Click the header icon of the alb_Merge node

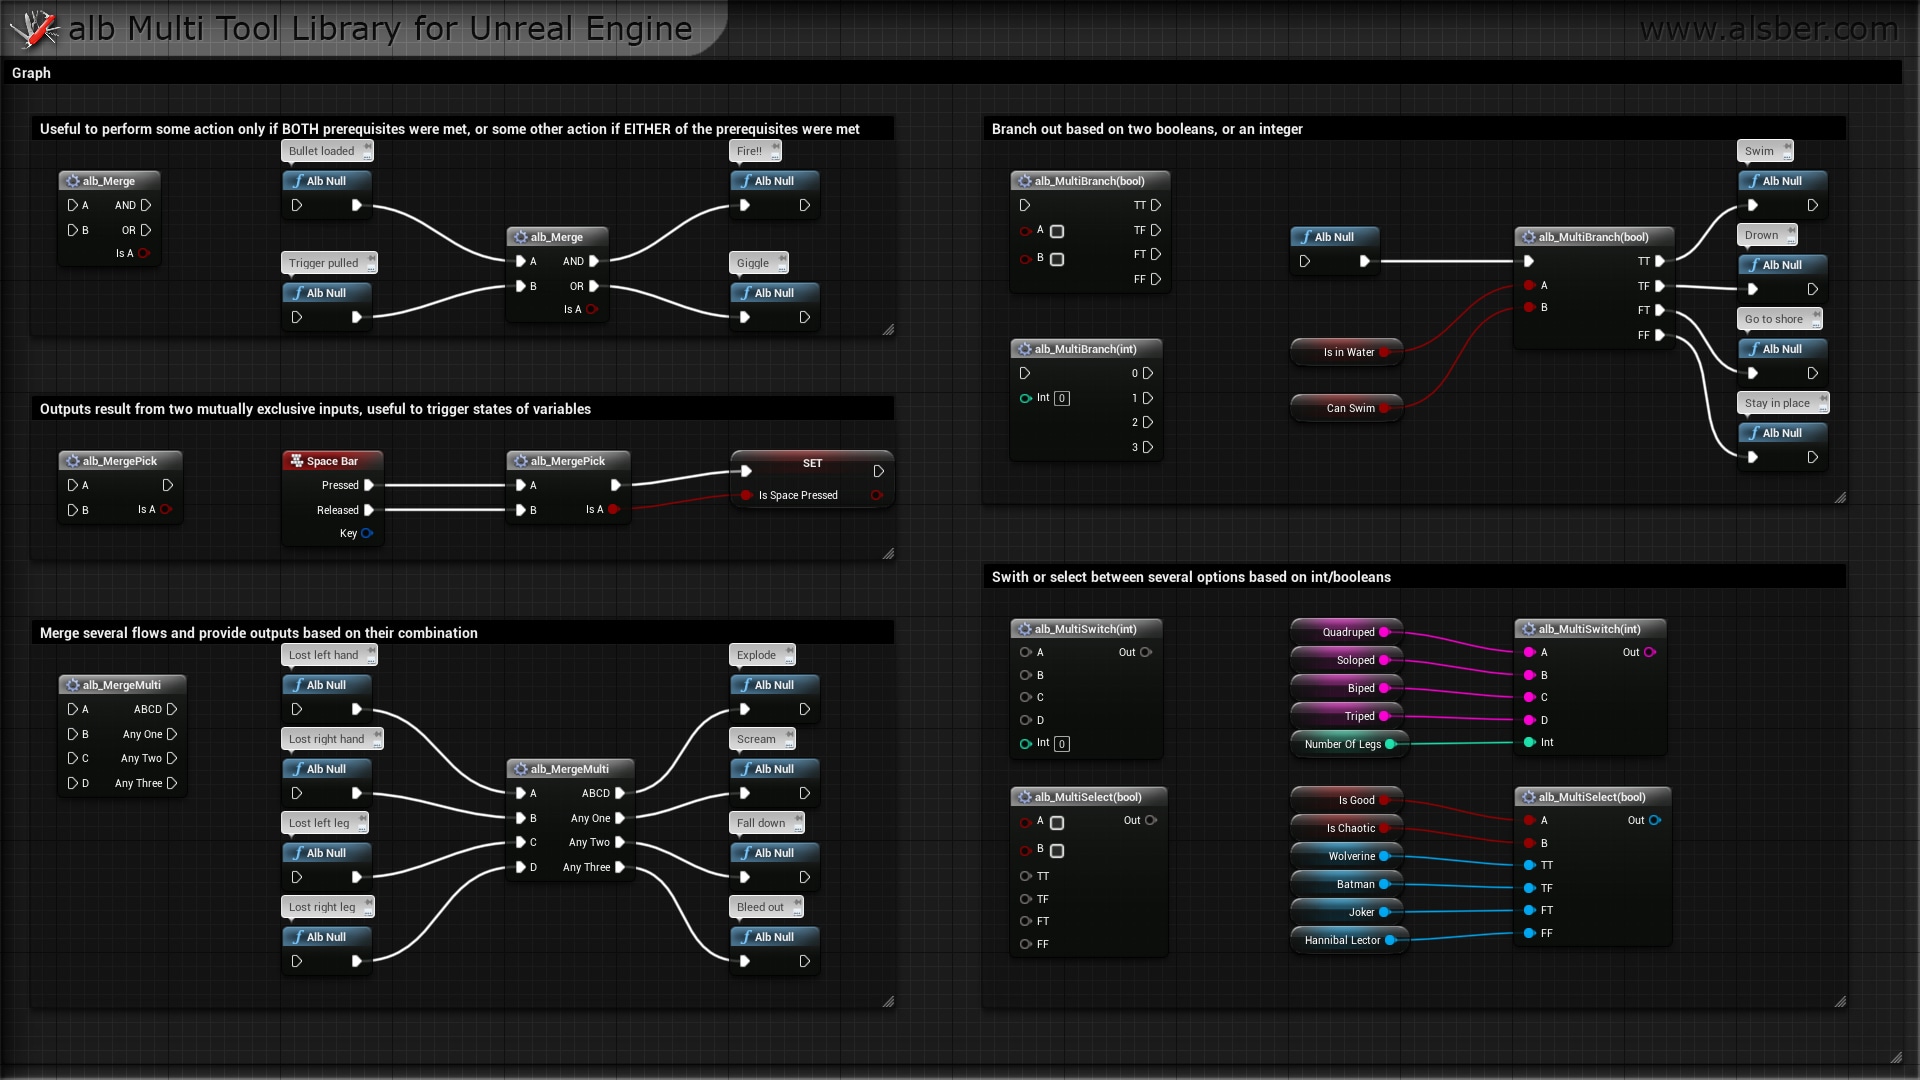coord(75,181)
